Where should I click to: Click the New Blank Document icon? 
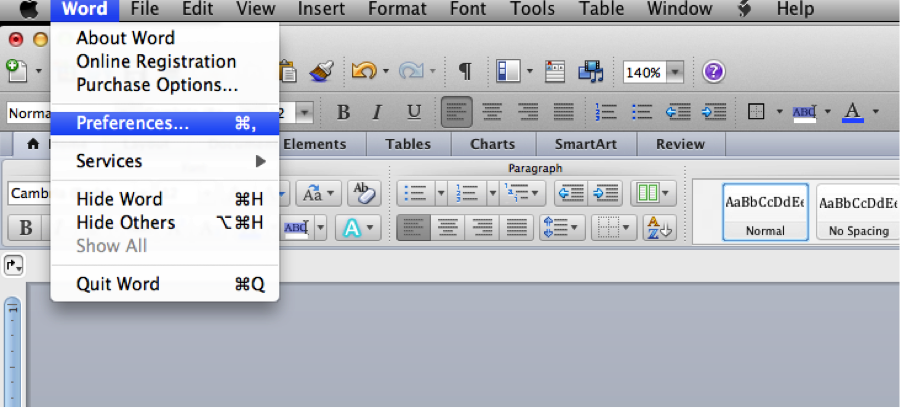click(16, 71)
